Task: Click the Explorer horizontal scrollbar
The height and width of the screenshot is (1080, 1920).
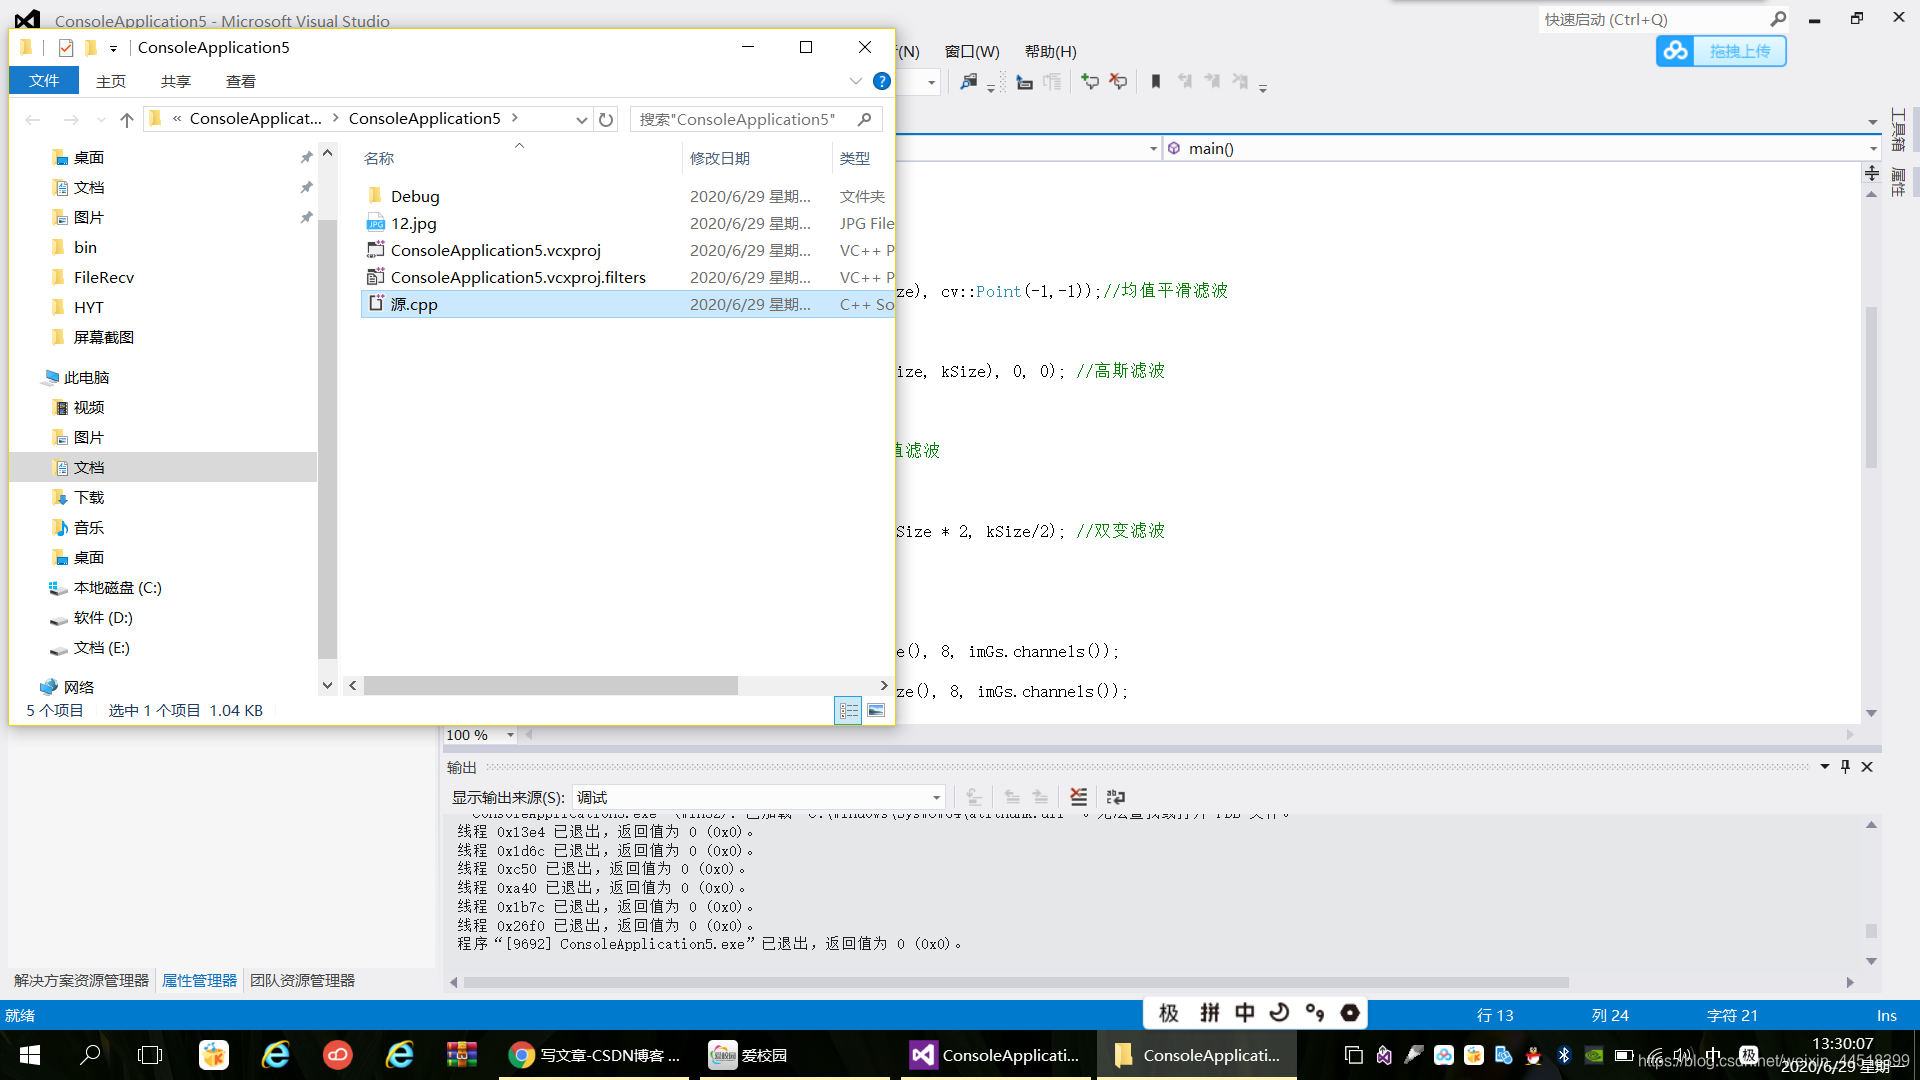Action: coord(550,685)
